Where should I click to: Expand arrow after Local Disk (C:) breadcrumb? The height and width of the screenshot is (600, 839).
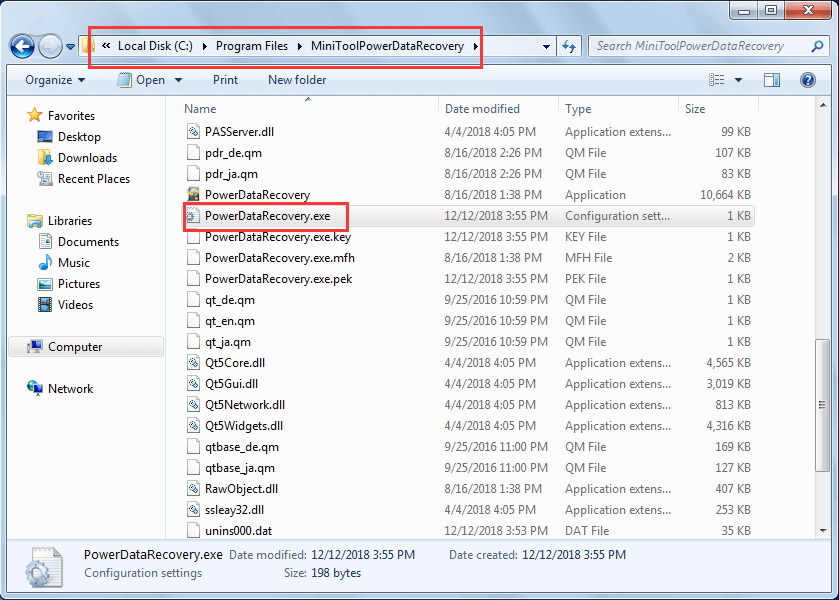tap(204, 46)
